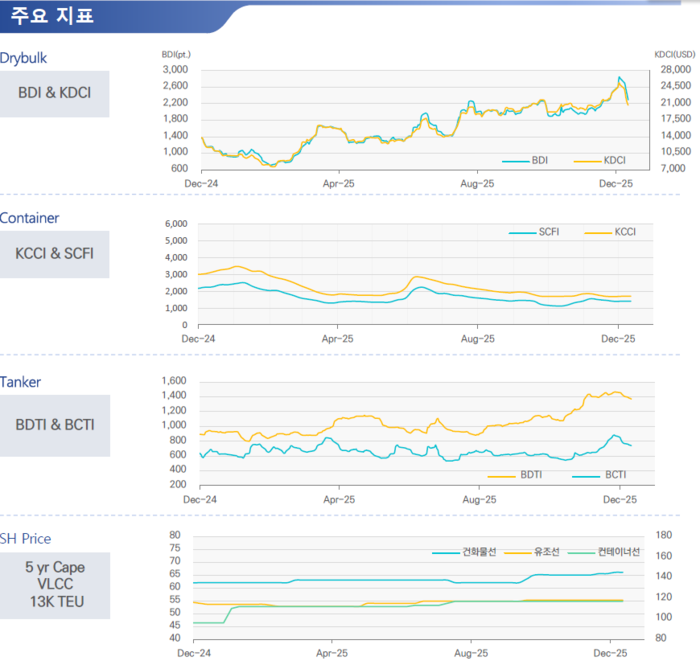Click the KCCI & SCFI label box
Image resolution: width=700 pixels, height=669 pixels.
coord(55,254)
